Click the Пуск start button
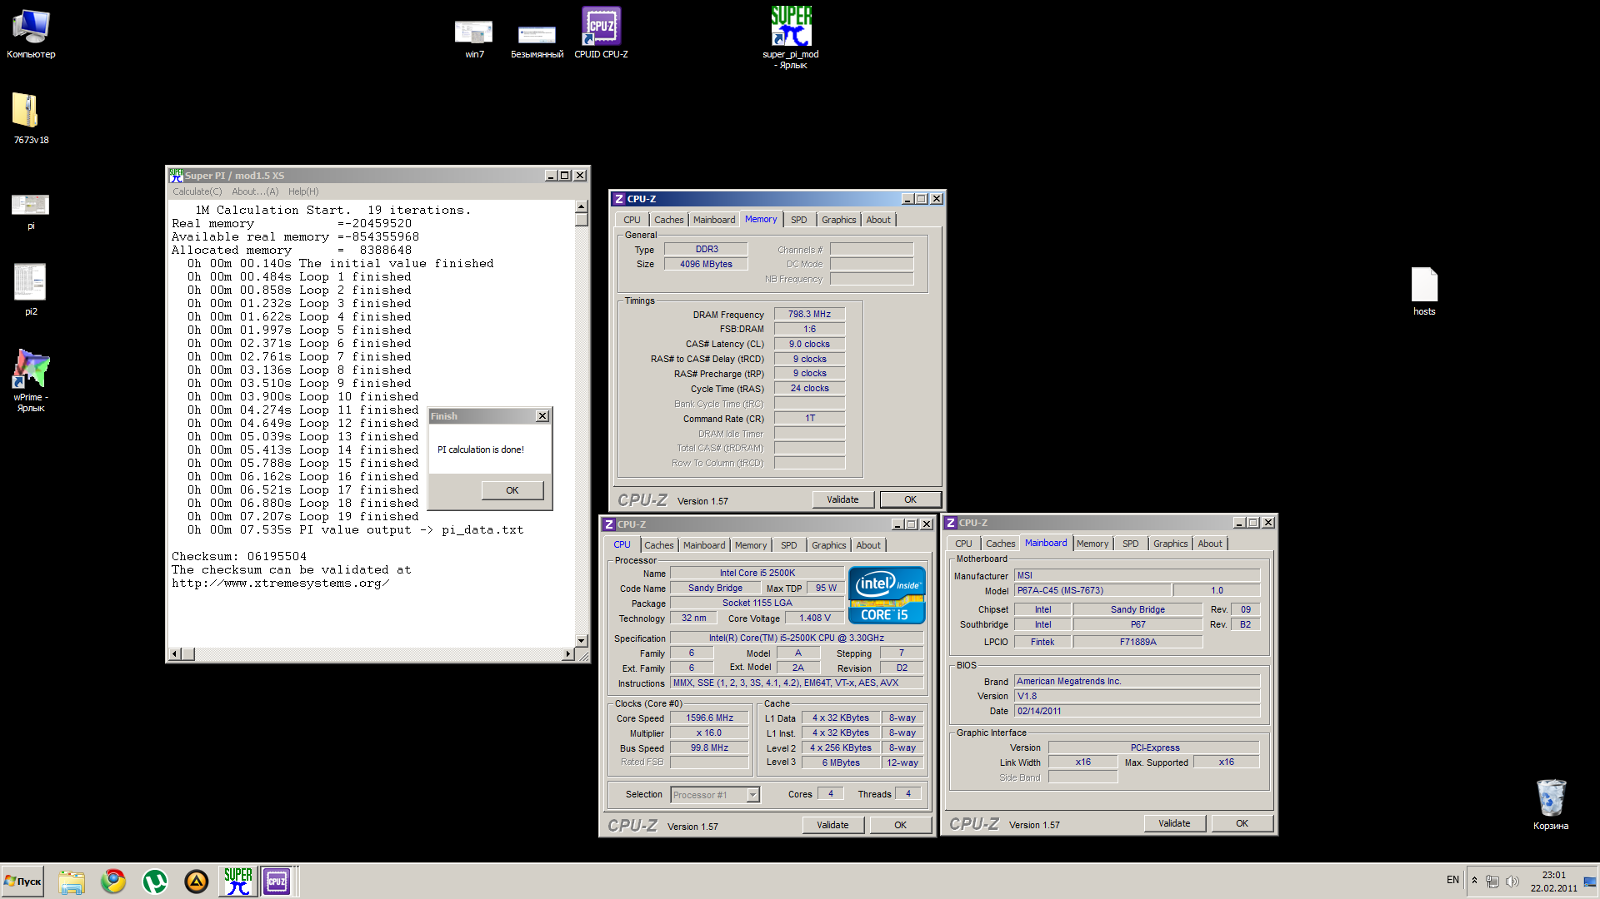 point(22,881)
